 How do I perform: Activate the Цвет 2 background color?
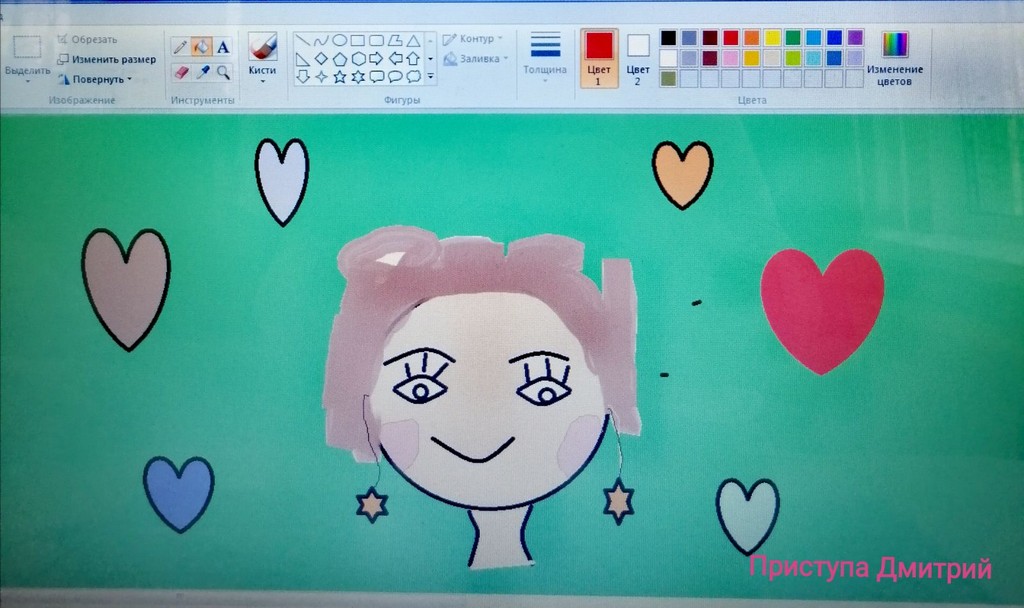coord(638,57)
